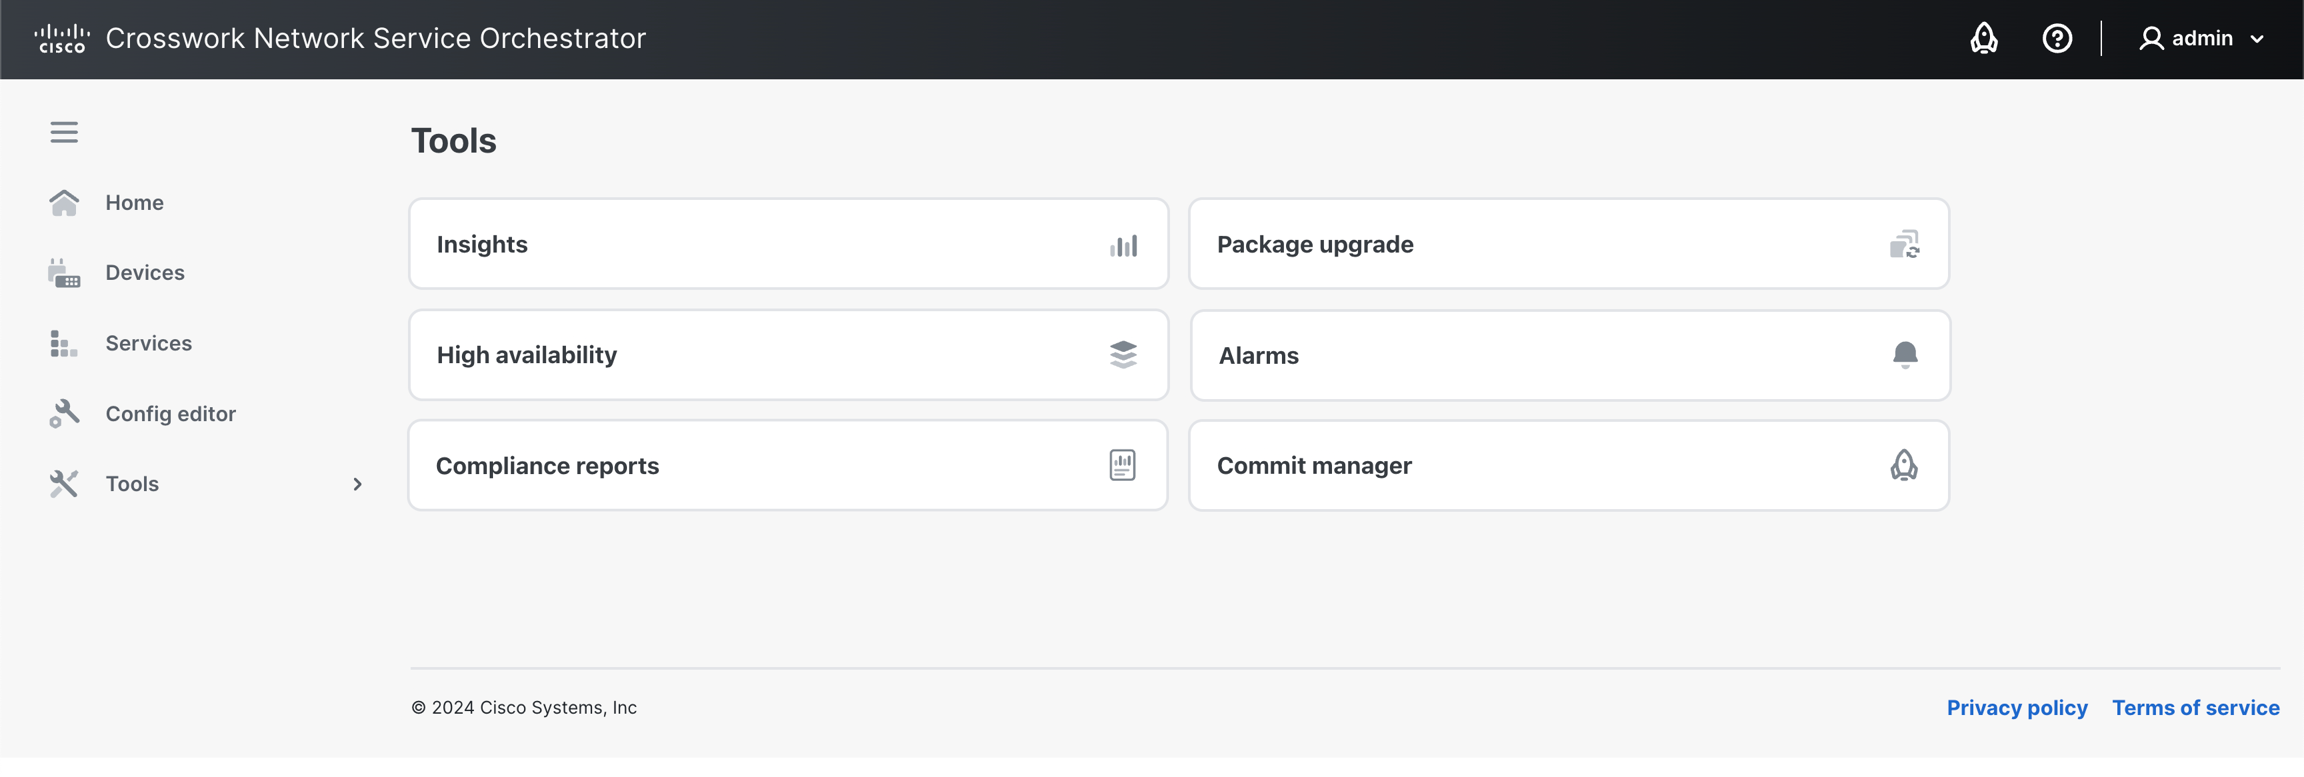2304x777 pixels.
Task: Follow the Privacy policy link
Action: point(2016,708)
